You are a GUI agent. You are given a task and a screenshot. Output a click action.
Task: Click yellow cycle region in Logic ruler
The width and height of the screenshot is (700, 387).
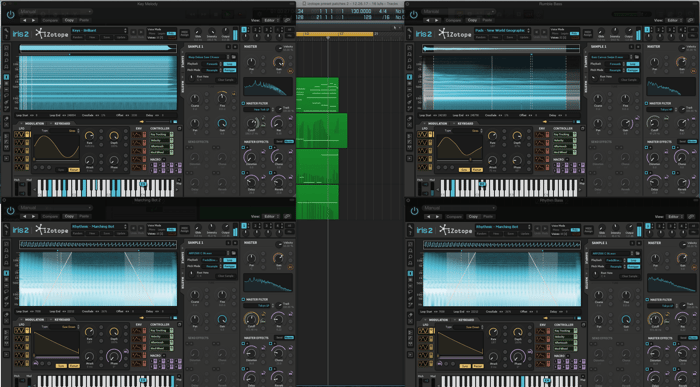click(334, 33)
